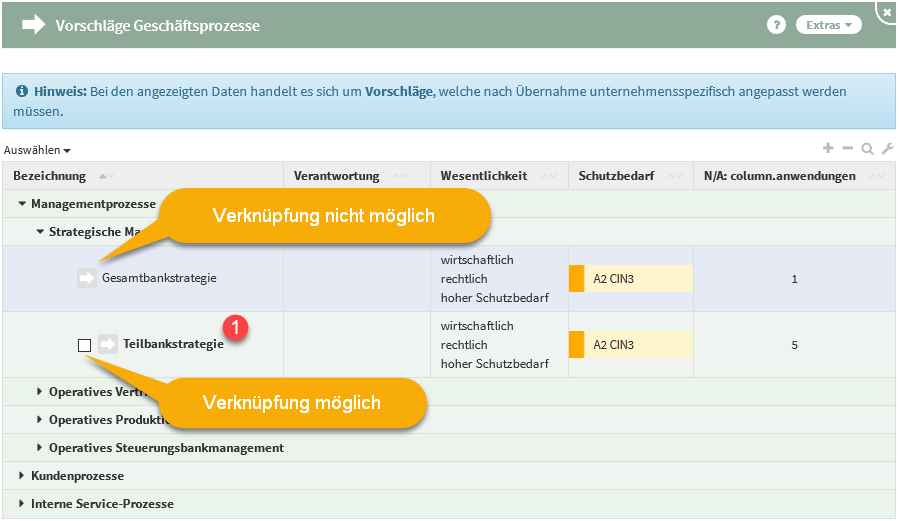Close the Vorschläge Geschäftsprozesse dialog
Image resolution: width=899 pixels, height=521 pixels.
click(887, 11)
